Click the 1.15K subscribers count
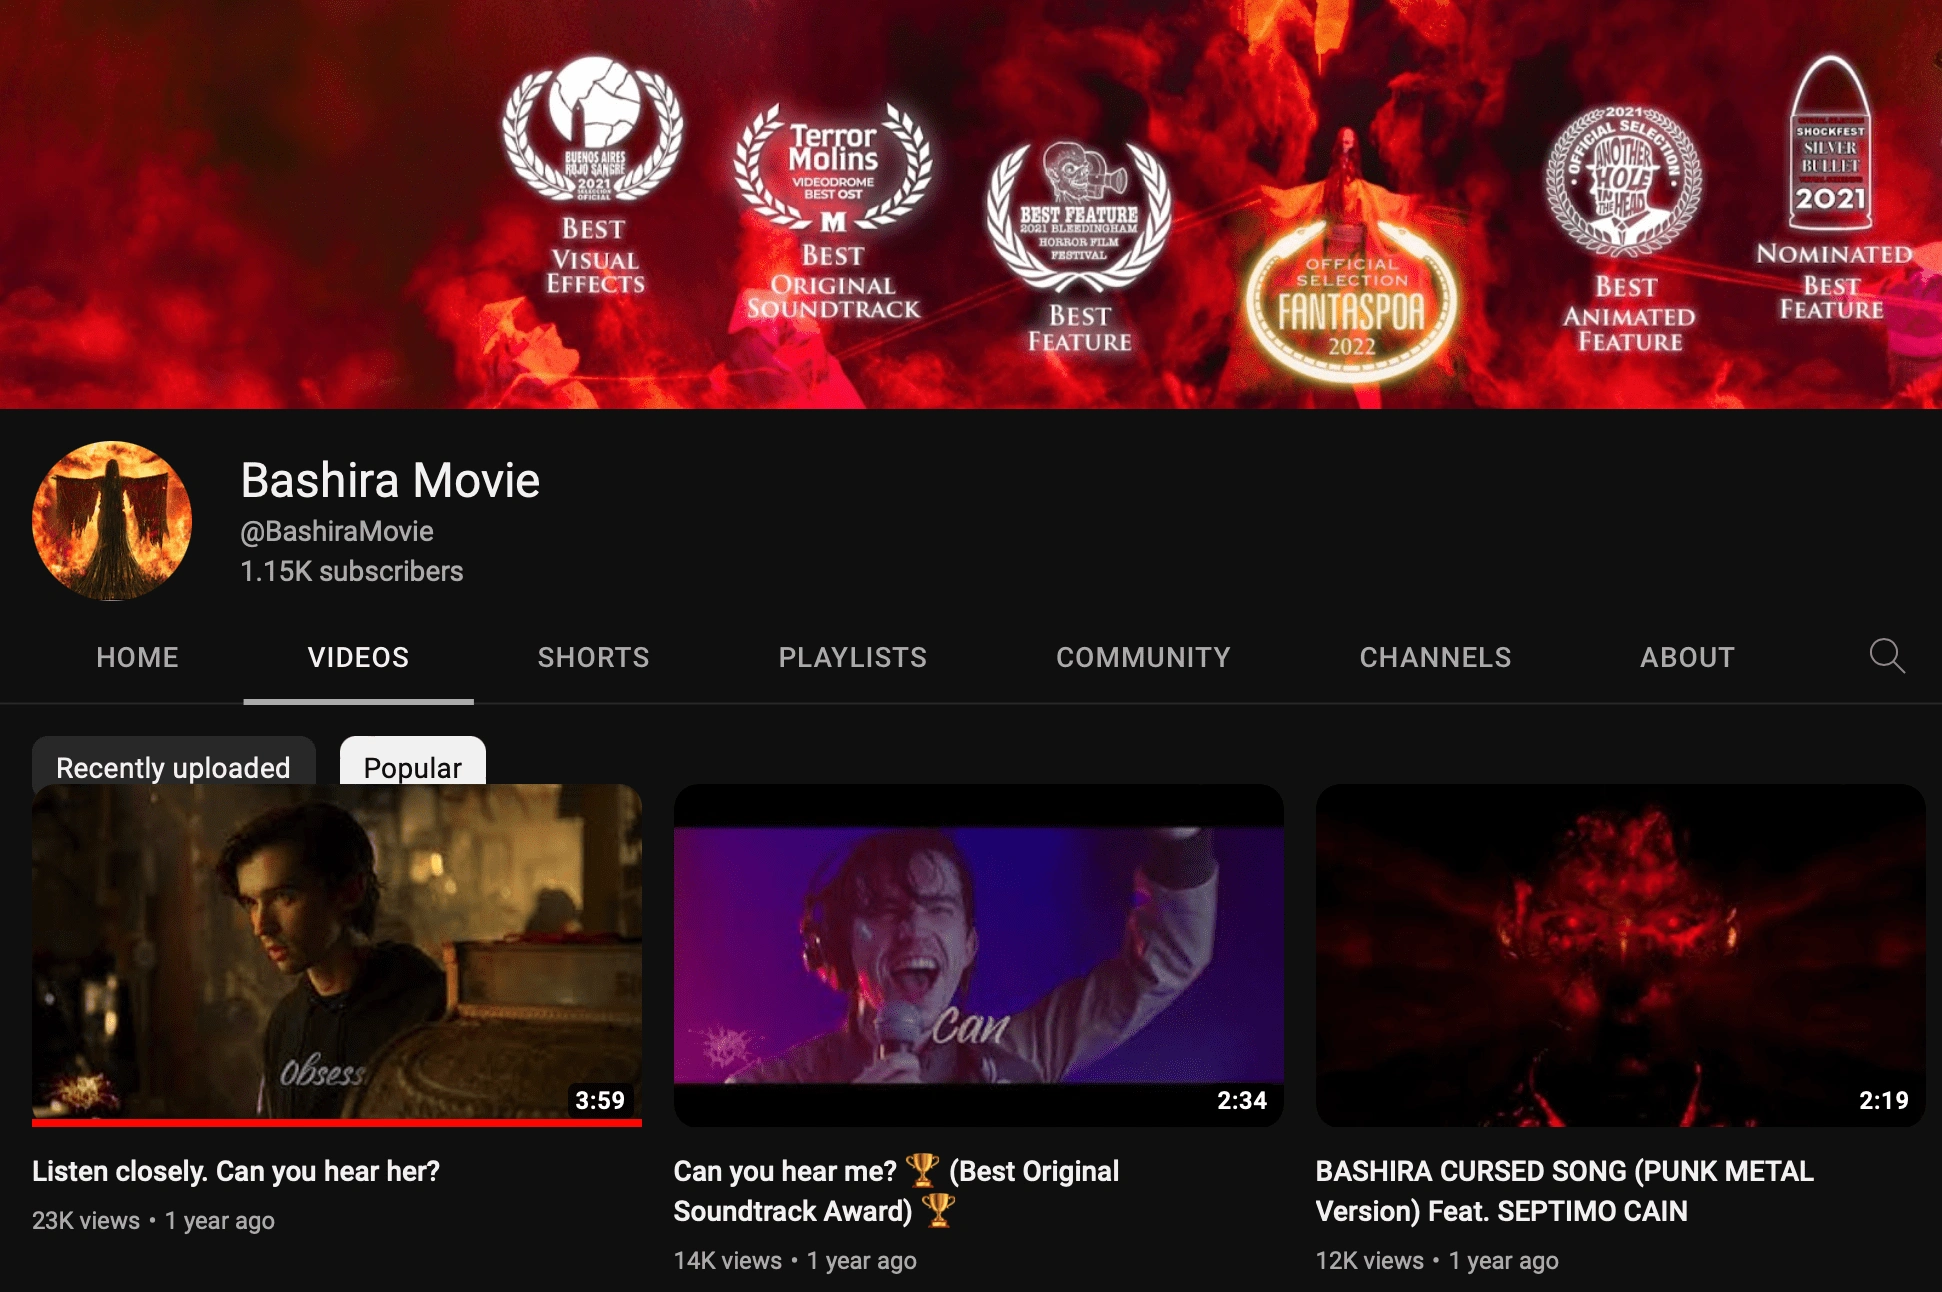This screenshot has height=1292, width=1942. (350, 571)
